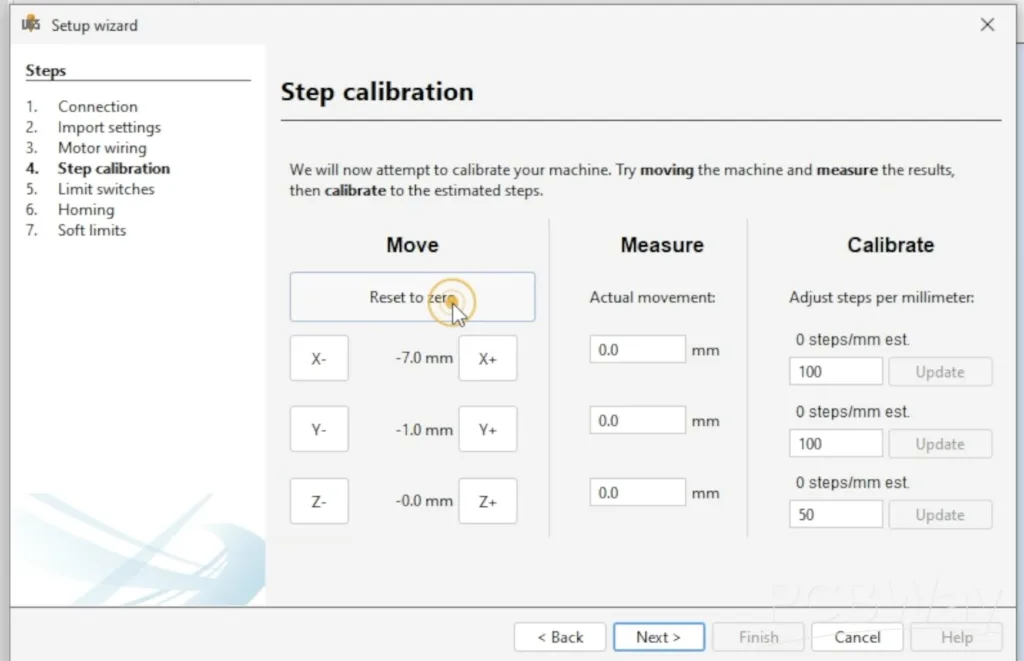Return to previous step with Back

560,637
